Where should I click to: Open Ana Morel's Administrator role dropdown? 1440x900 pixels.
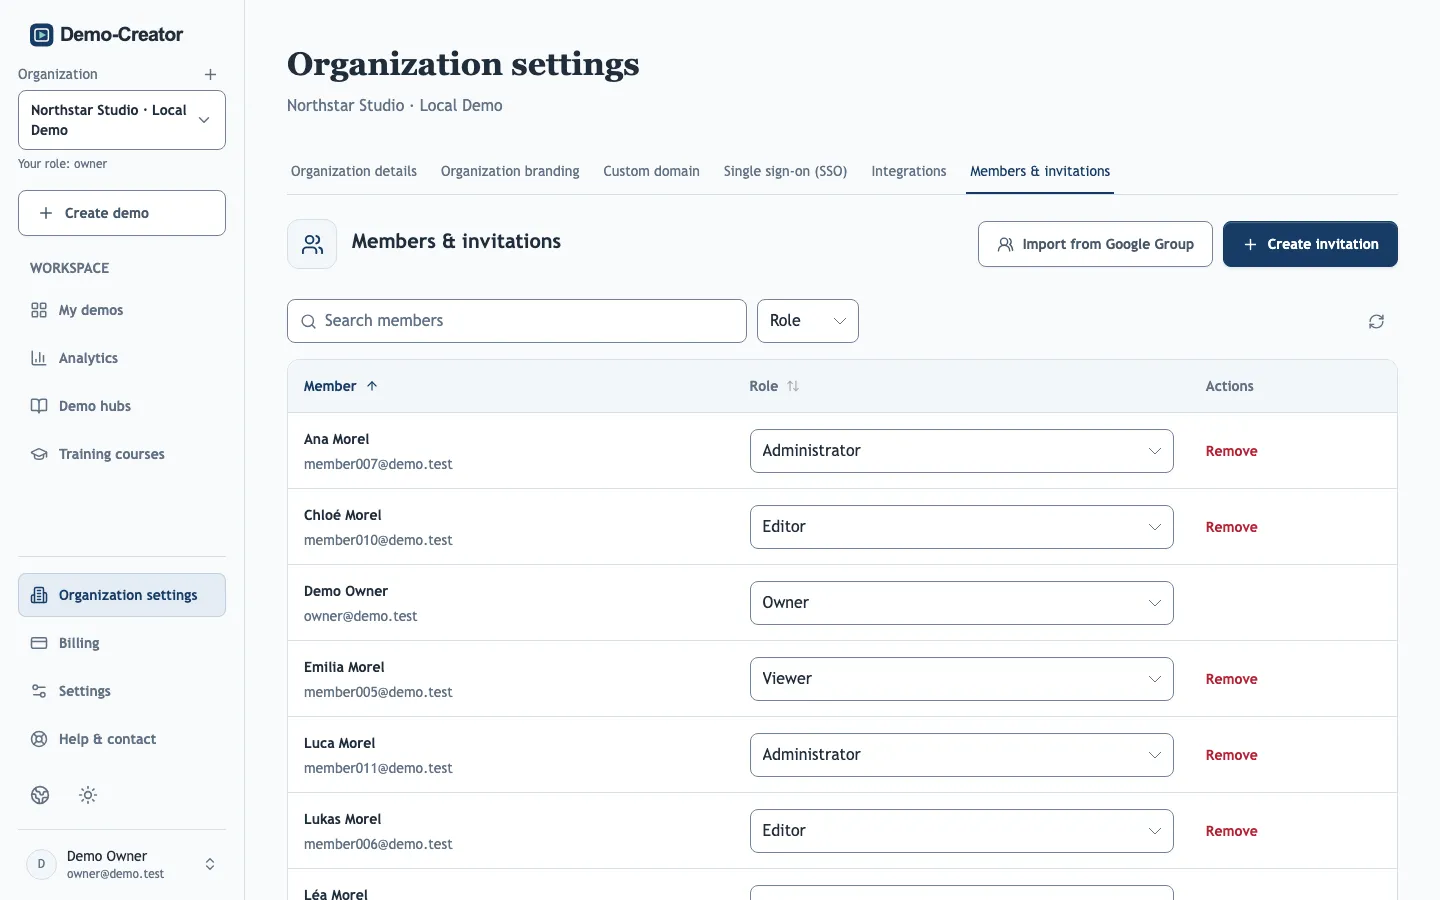[x=961, y=451]
